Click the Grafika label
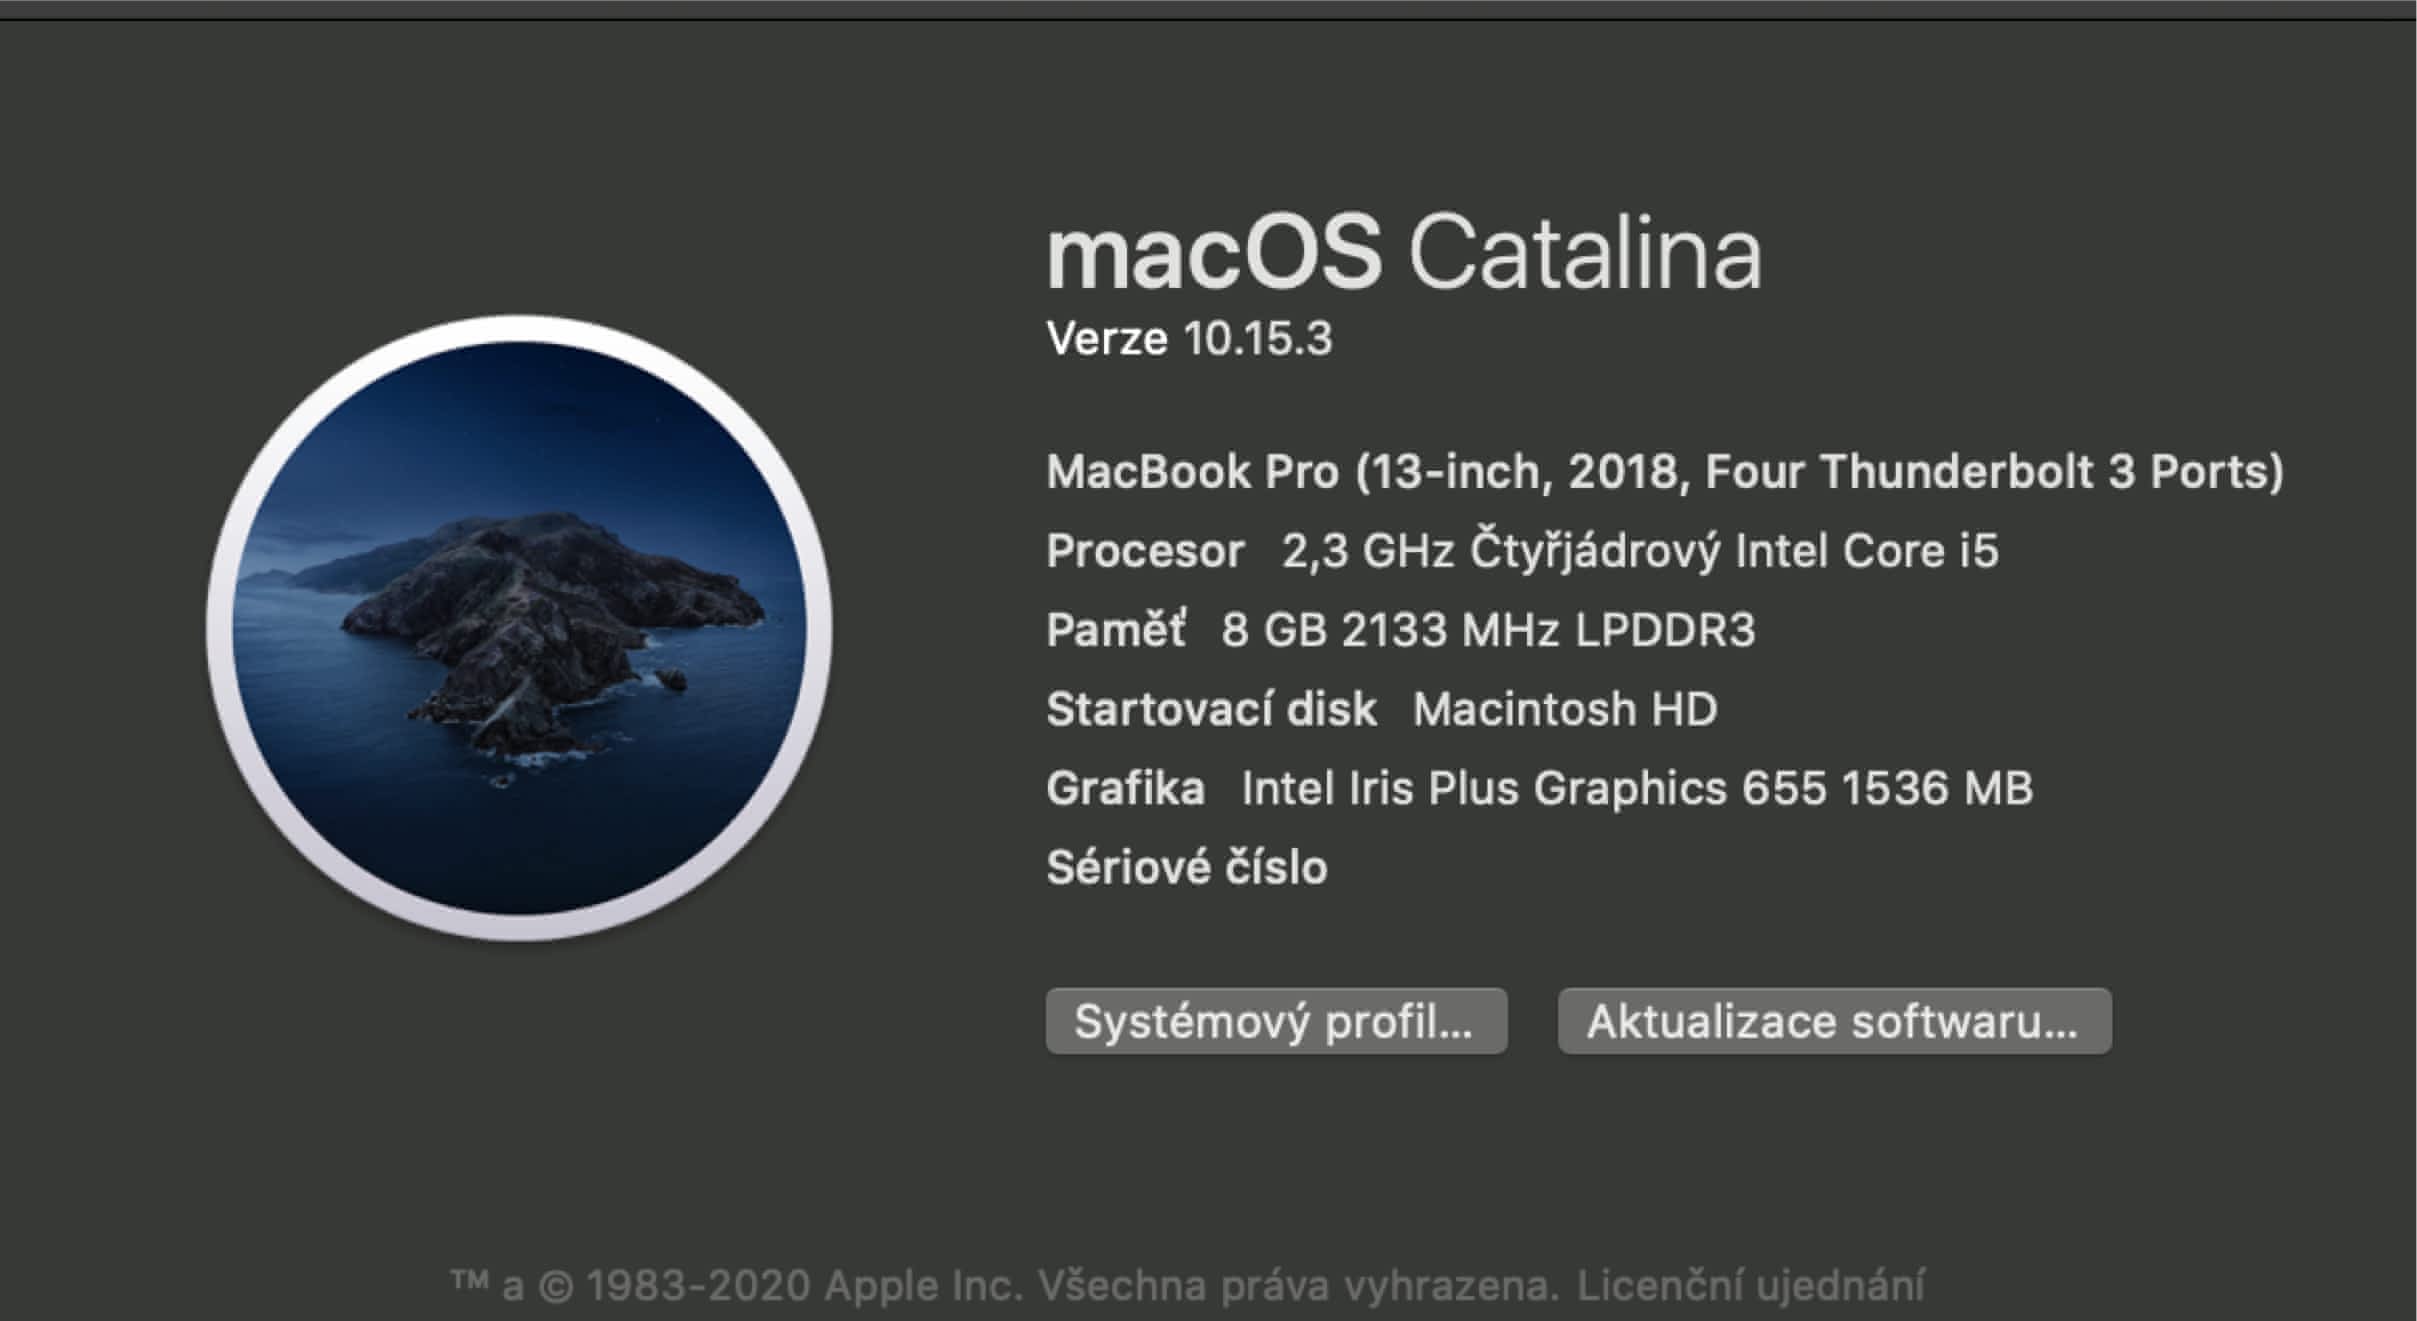This screenshot has height=1321, width=2417. (1125, 788)
